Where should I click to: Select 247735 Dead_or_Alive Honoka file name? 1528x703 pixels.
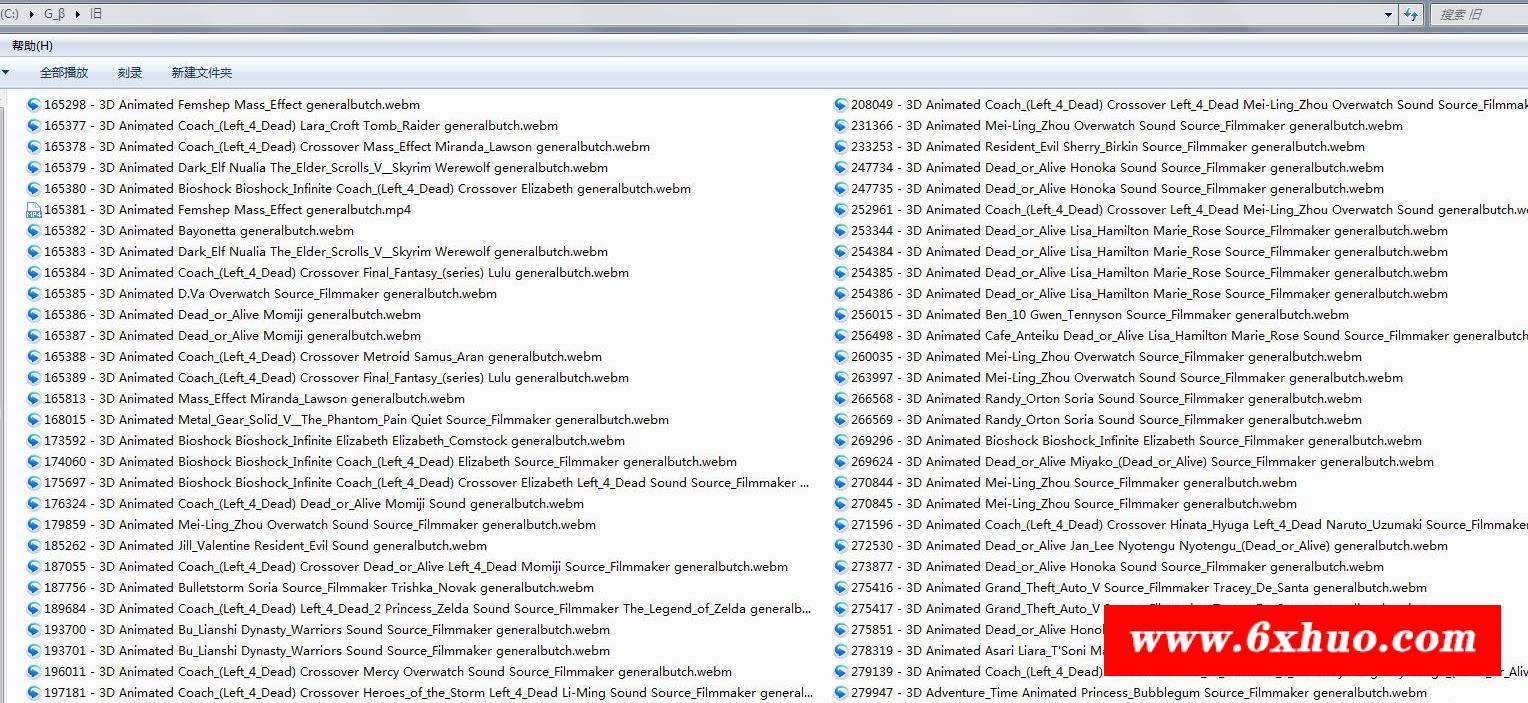pos(1118,188)
